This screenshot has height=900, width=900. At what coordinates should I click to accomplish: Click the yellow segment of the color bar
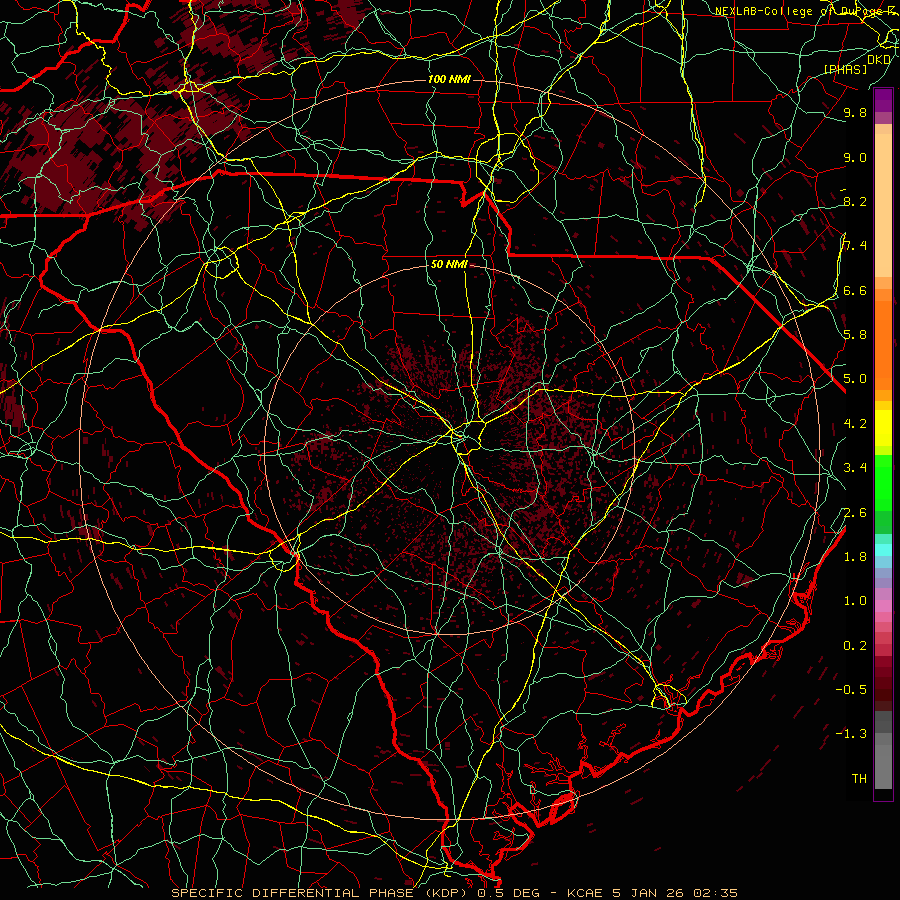click(x=883, y=428)
